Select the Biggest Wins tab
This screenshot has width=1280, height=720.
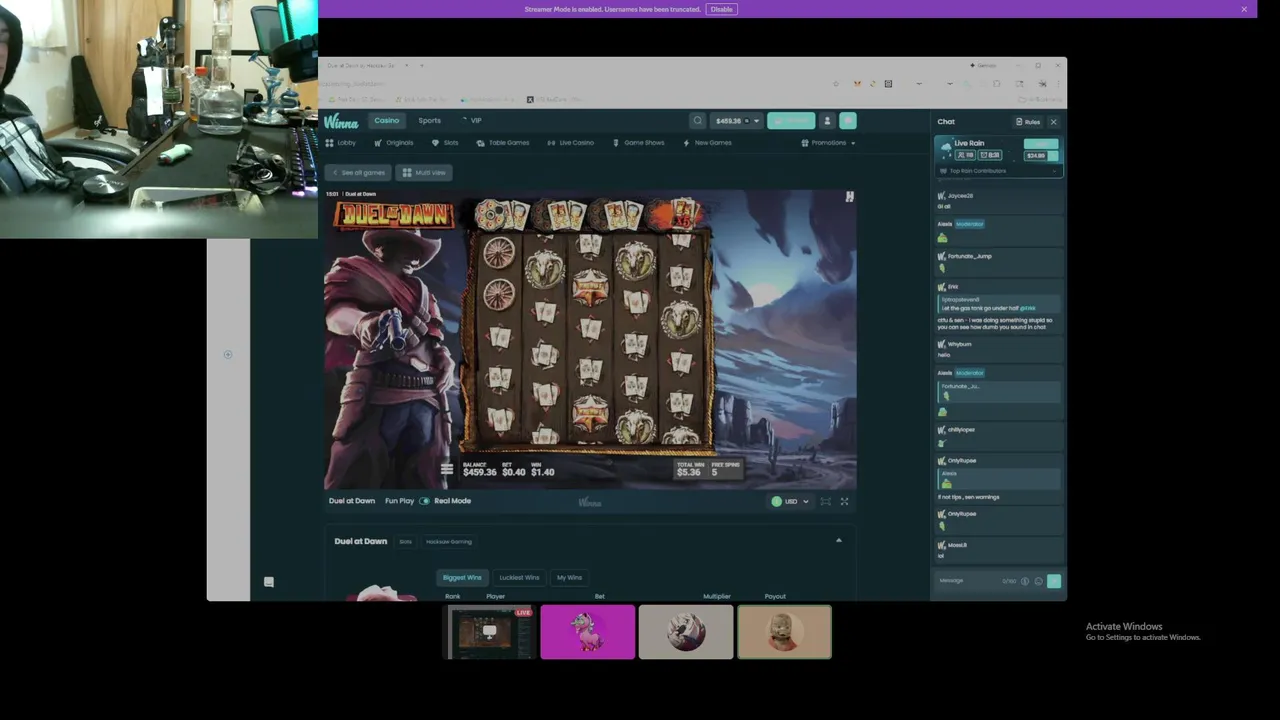pyautogui.click(x=462, y=577)
